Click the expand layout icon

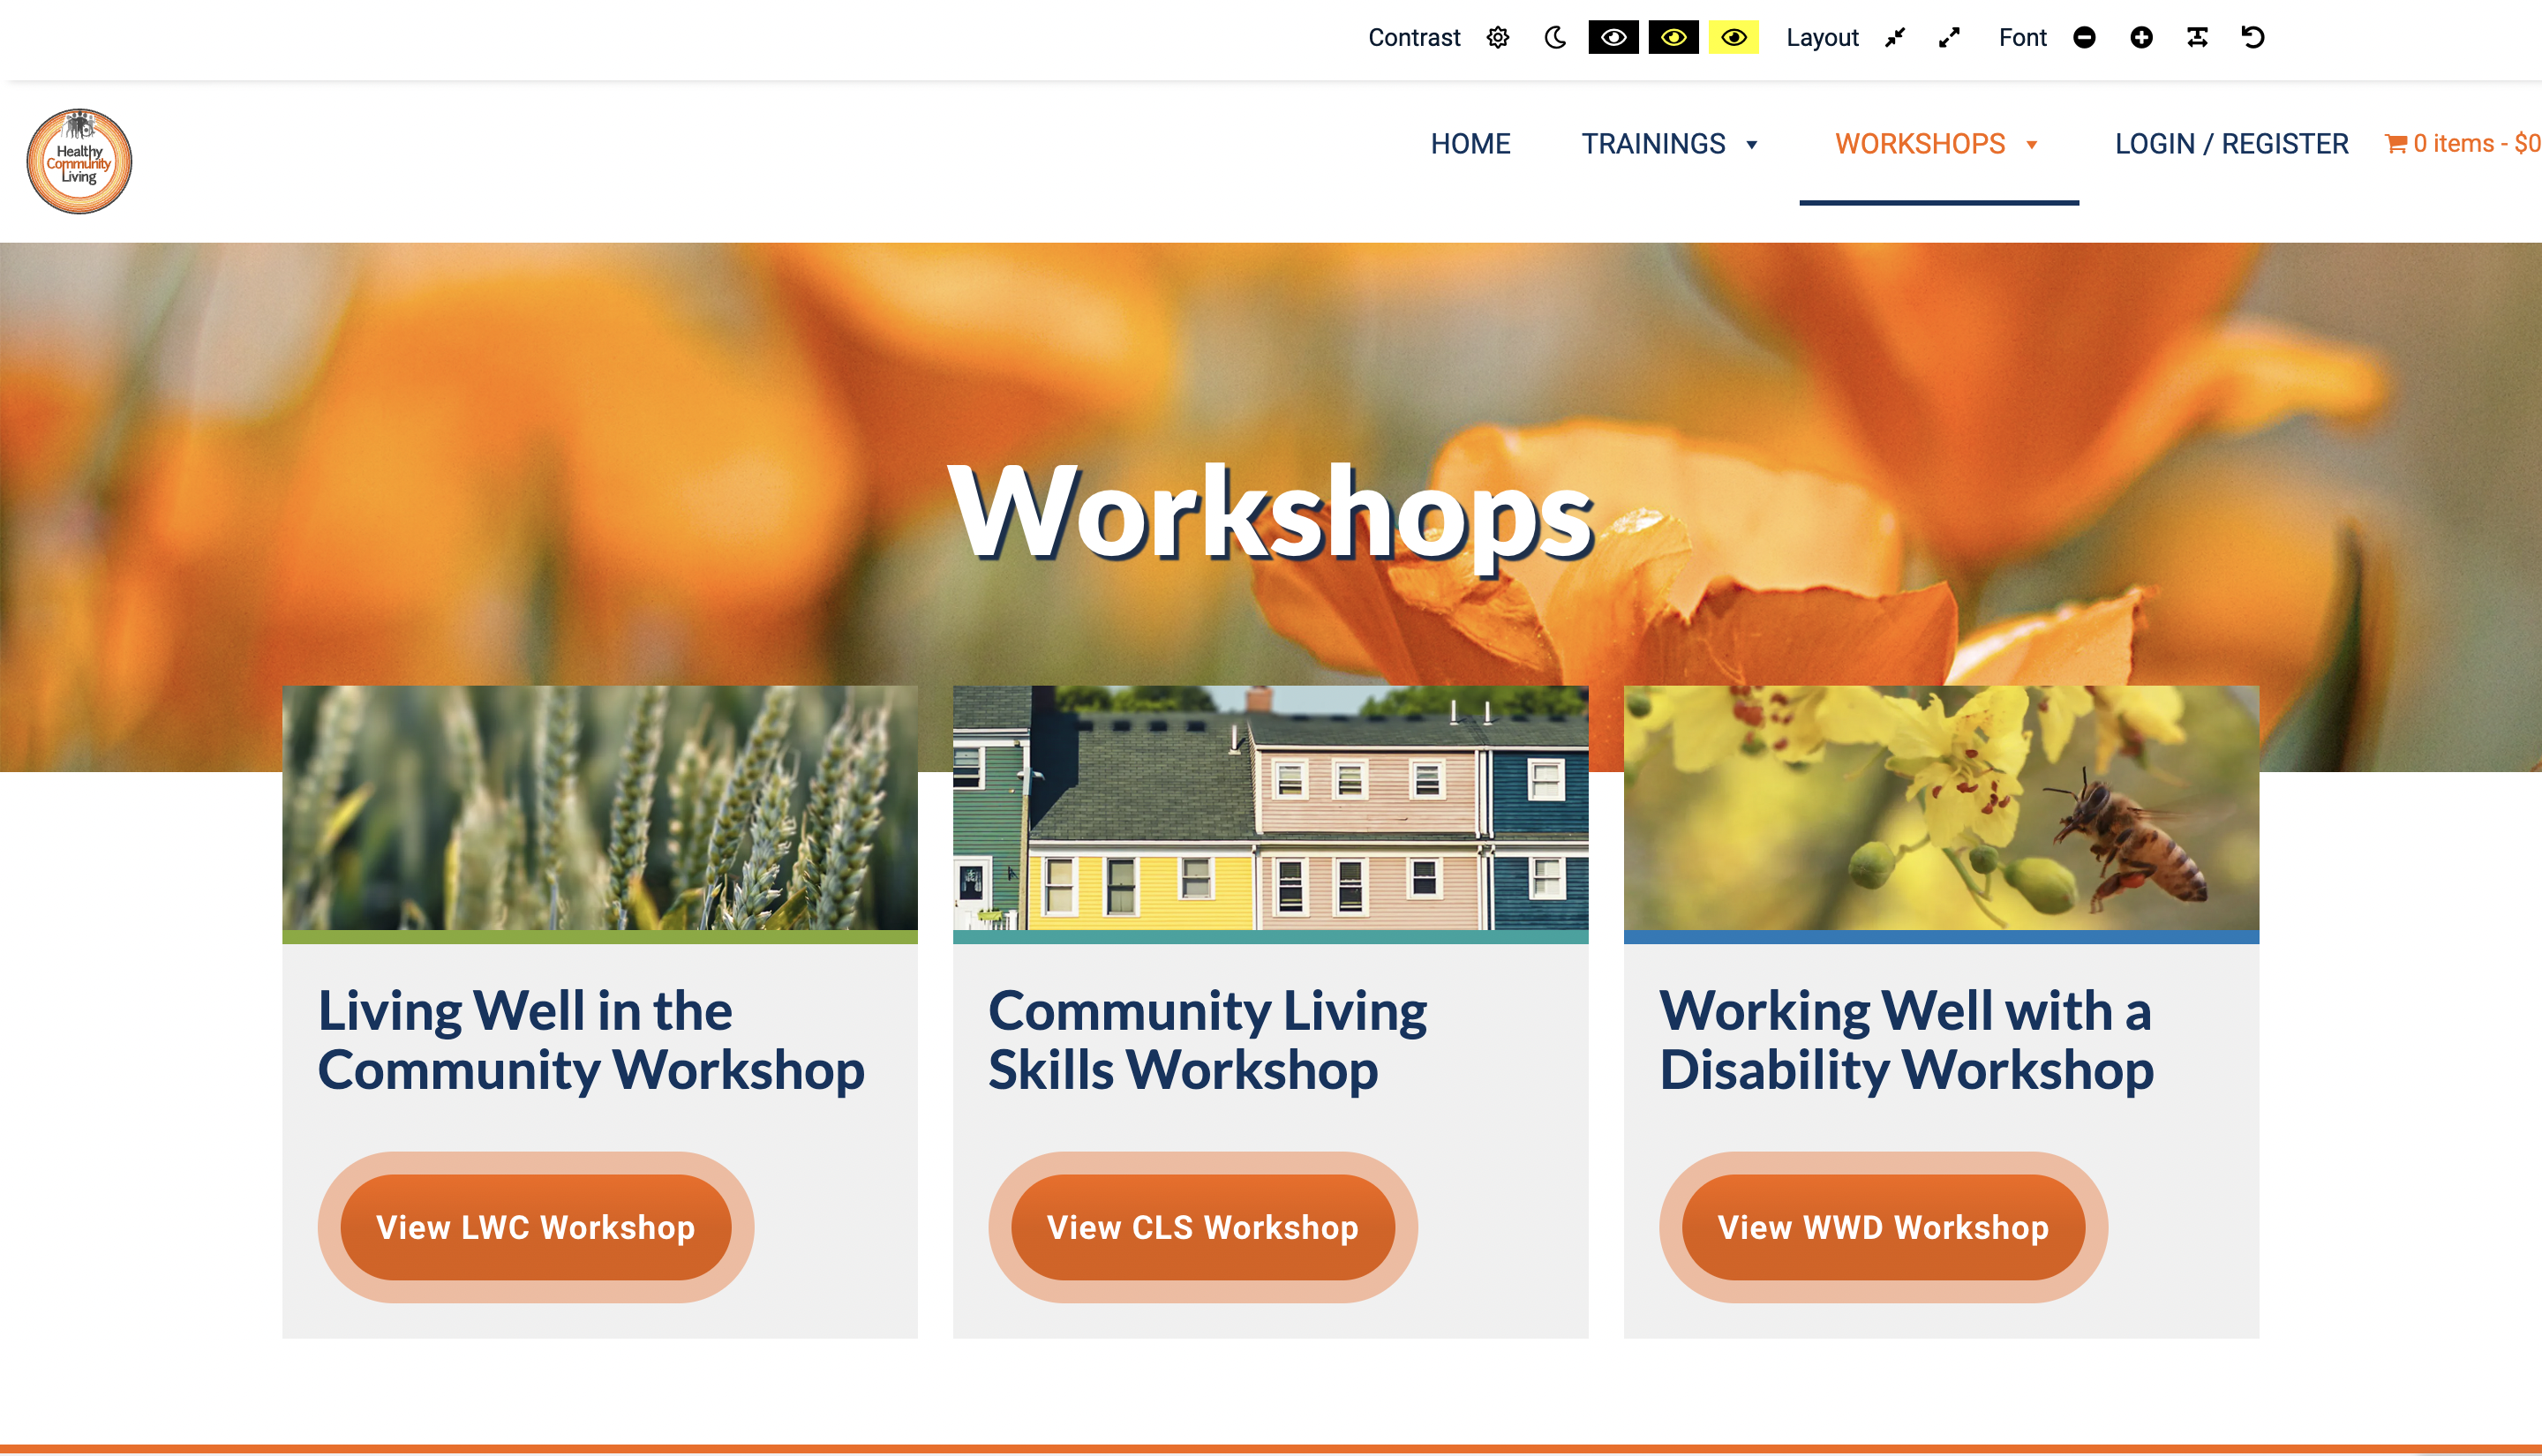click(1952, 39)
